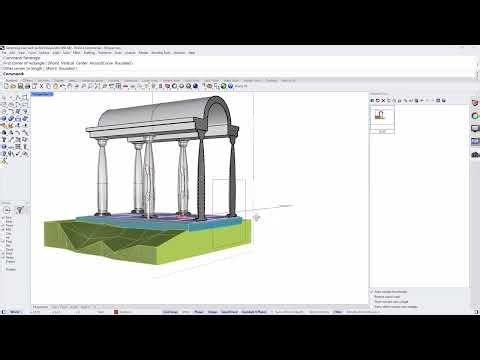Open the selection filter funnel icon

[20, 210]
